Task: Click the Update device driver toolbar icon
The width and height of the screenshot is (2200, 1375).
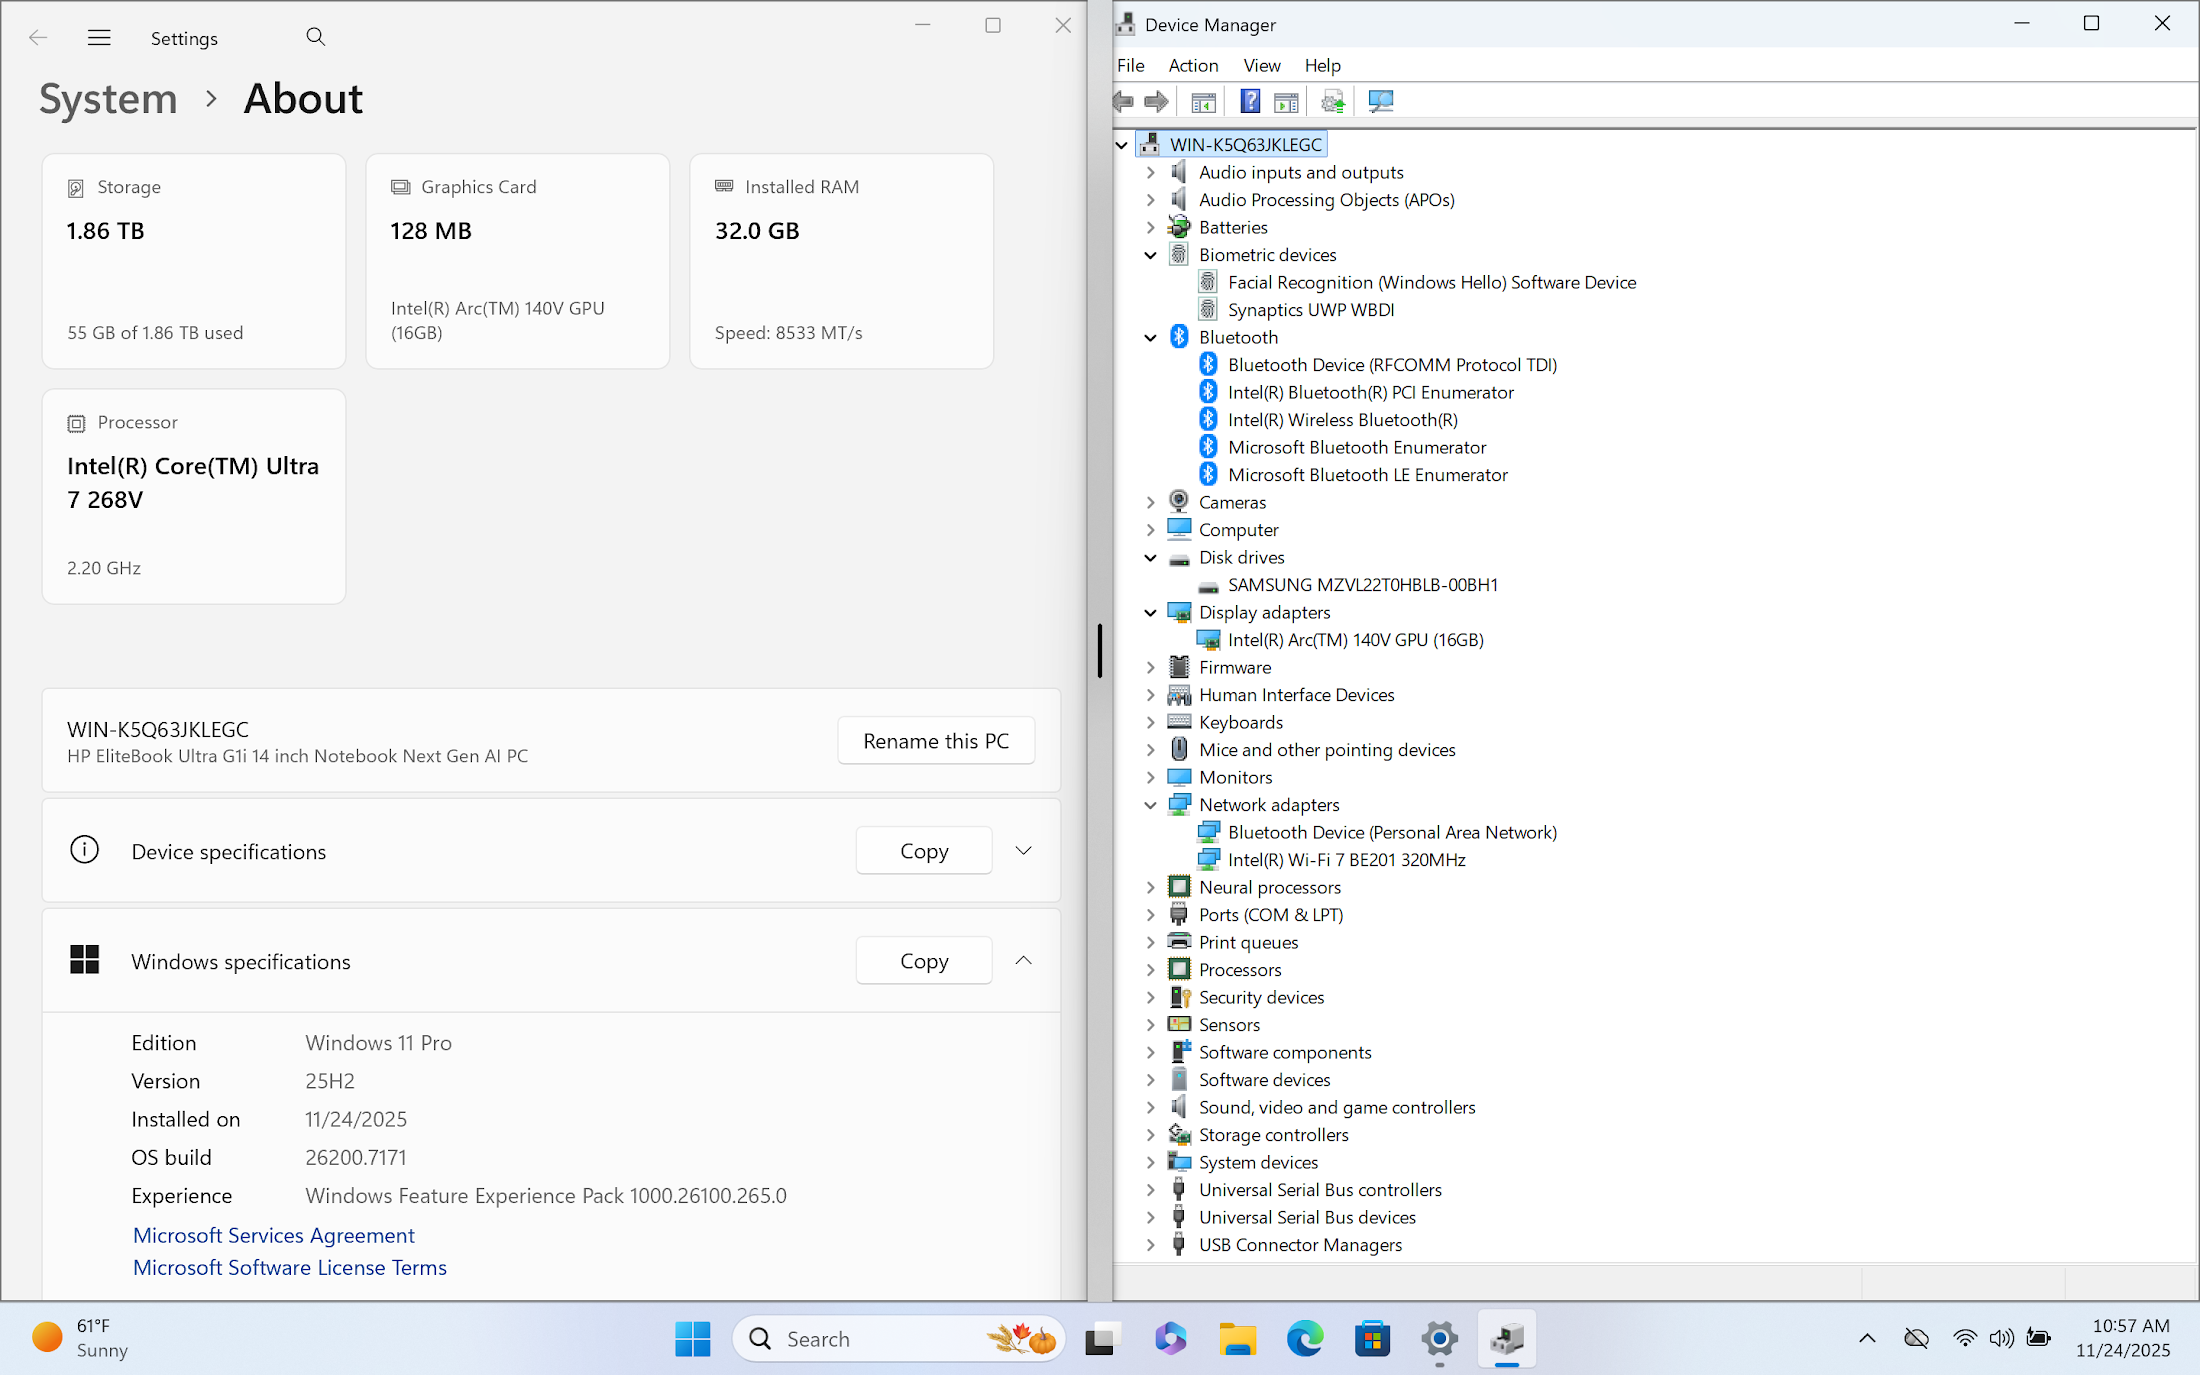Action: click(x=1333, y=101)
